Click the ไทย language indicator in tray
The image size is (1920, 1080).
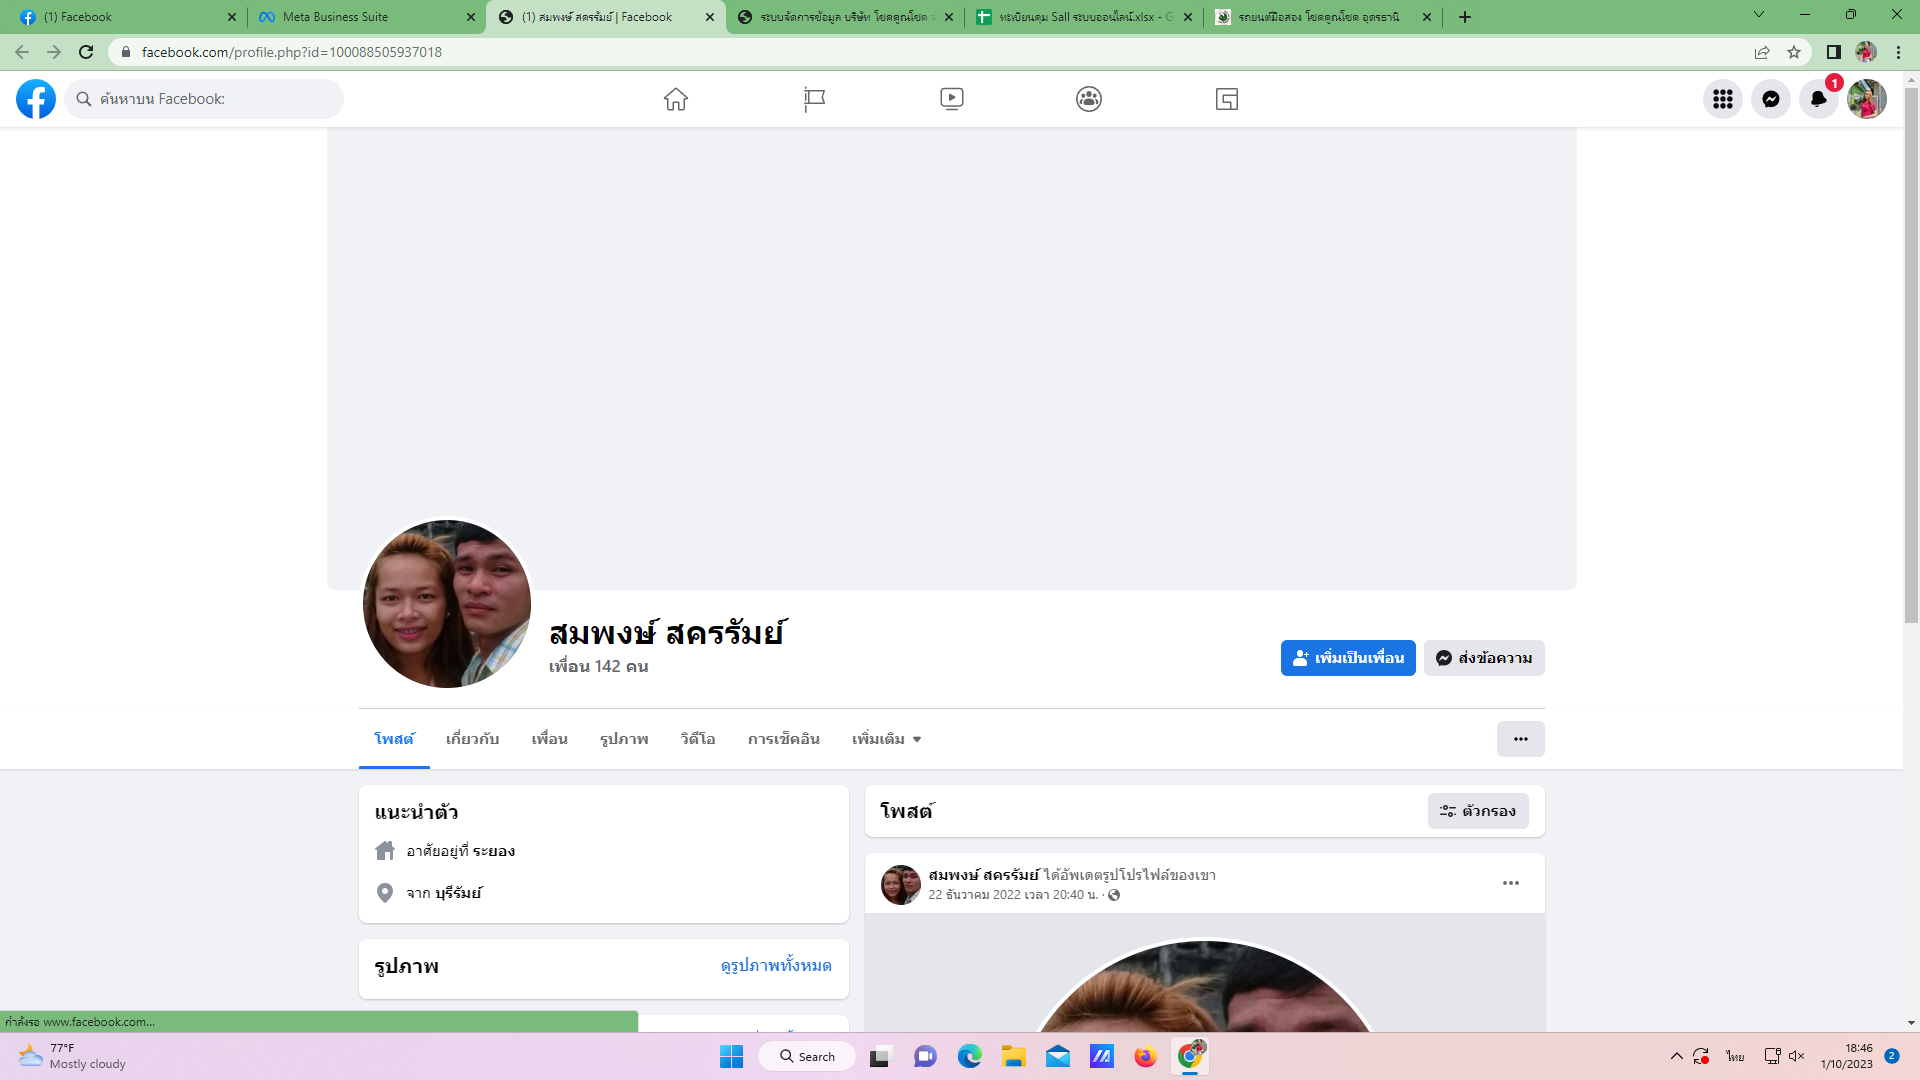[1735, 1056]
